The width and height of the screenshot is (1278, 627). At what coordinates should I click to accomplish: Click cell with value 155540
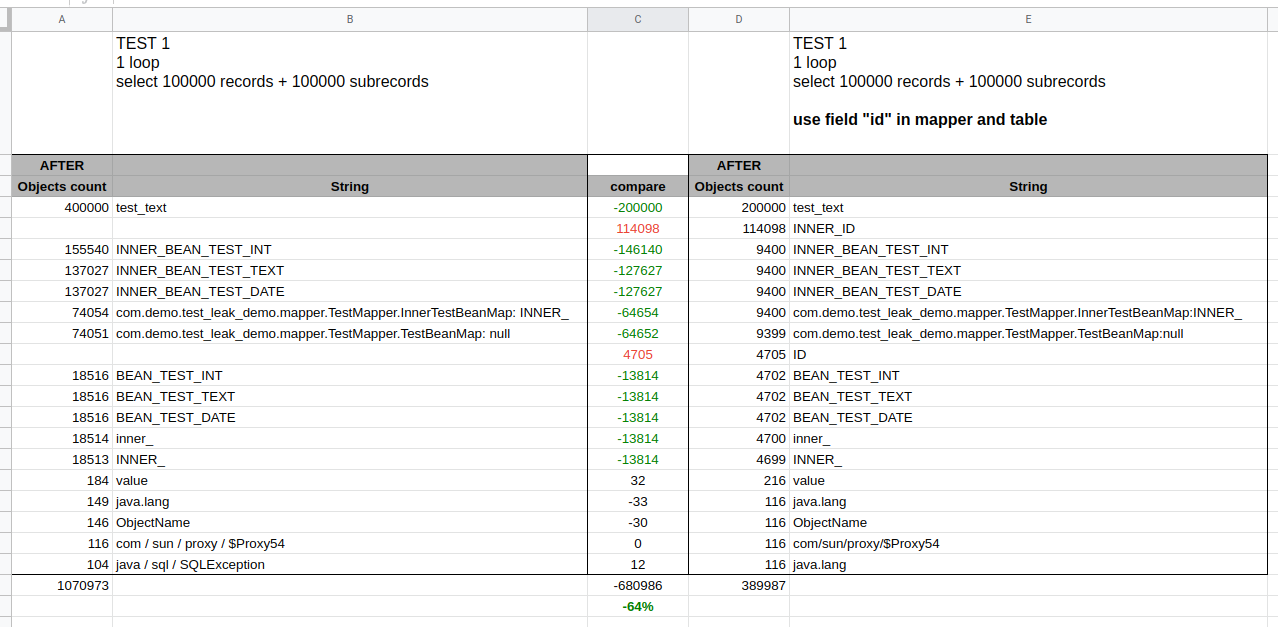(x=62, y=249)
